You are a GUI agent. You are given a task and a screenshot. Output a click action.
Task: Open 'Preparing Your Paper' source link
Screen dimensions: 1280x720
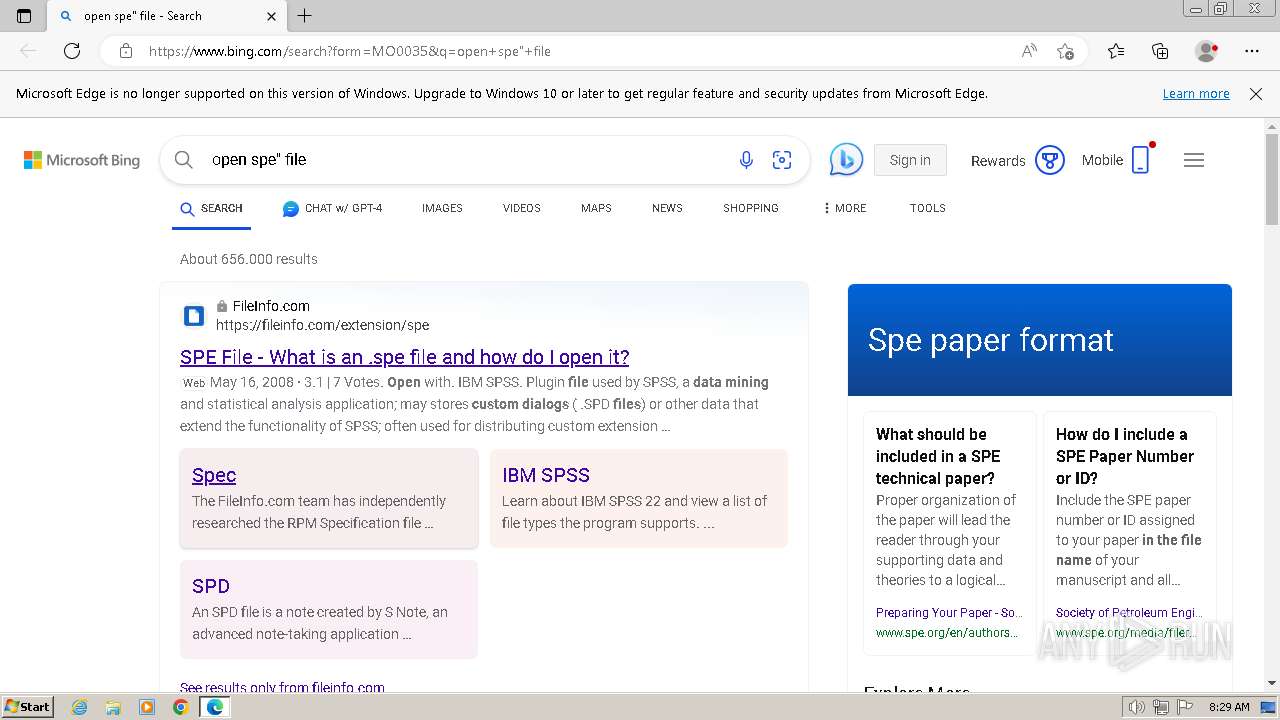949,613
